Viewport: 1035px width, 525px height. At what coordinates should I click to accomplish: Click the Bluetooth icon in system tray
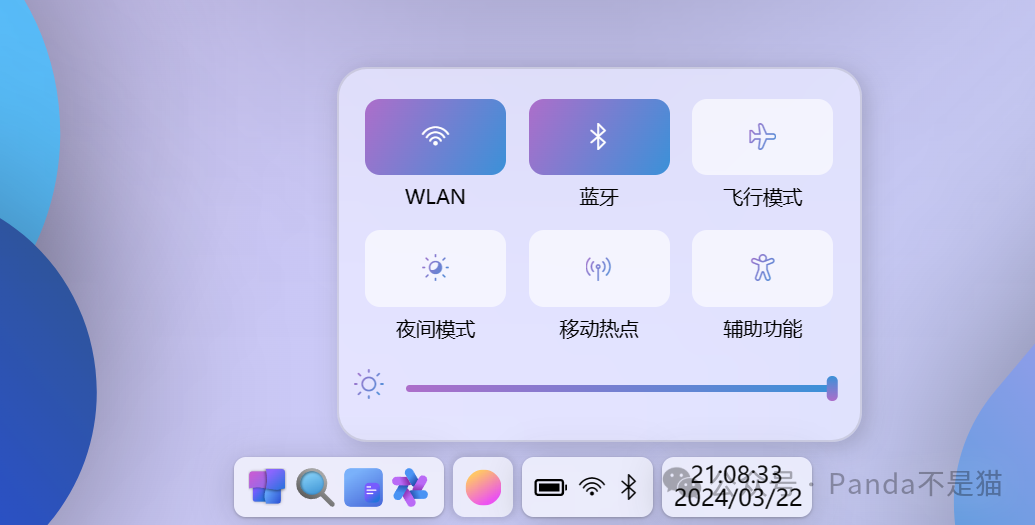628,487
